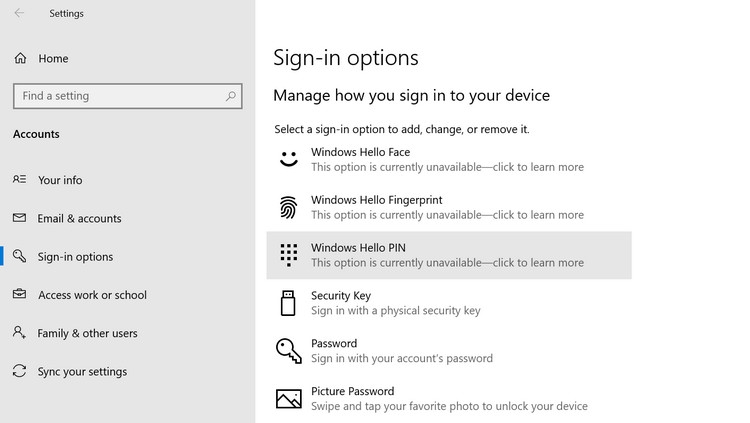Click the Picture Password image icon
This screenshot has width=750, height=423.
click(x=288, y=399)
